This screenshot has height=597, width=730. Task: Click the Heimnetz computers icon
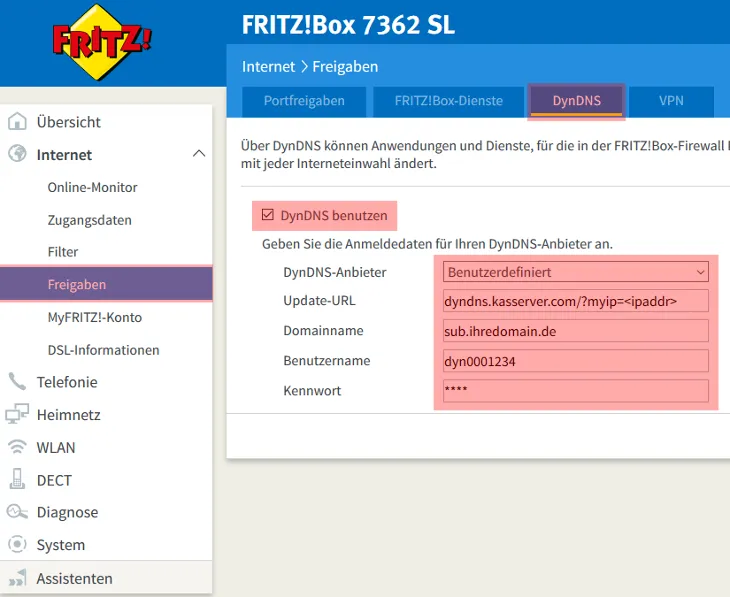pyautogui.click(x=17, y=414)
